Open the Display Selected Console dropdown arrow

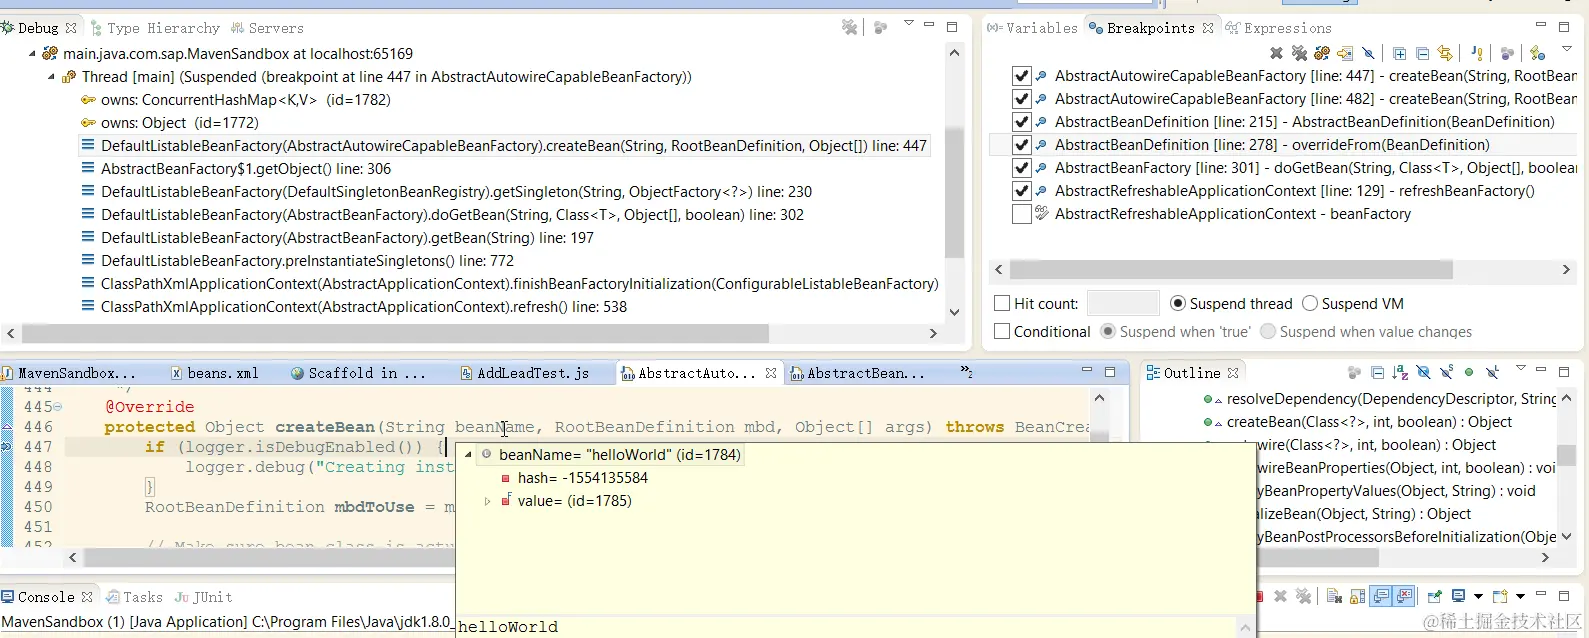[x=1478, y=597]
